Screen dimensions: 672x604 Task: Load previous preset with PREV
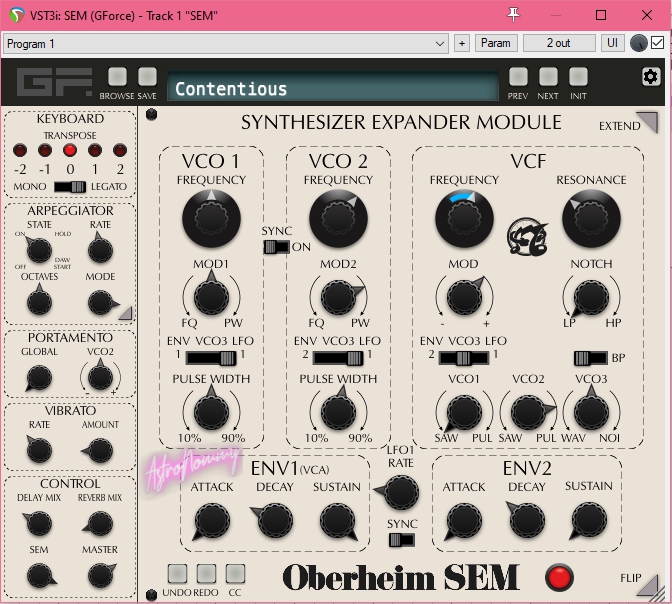518,77
